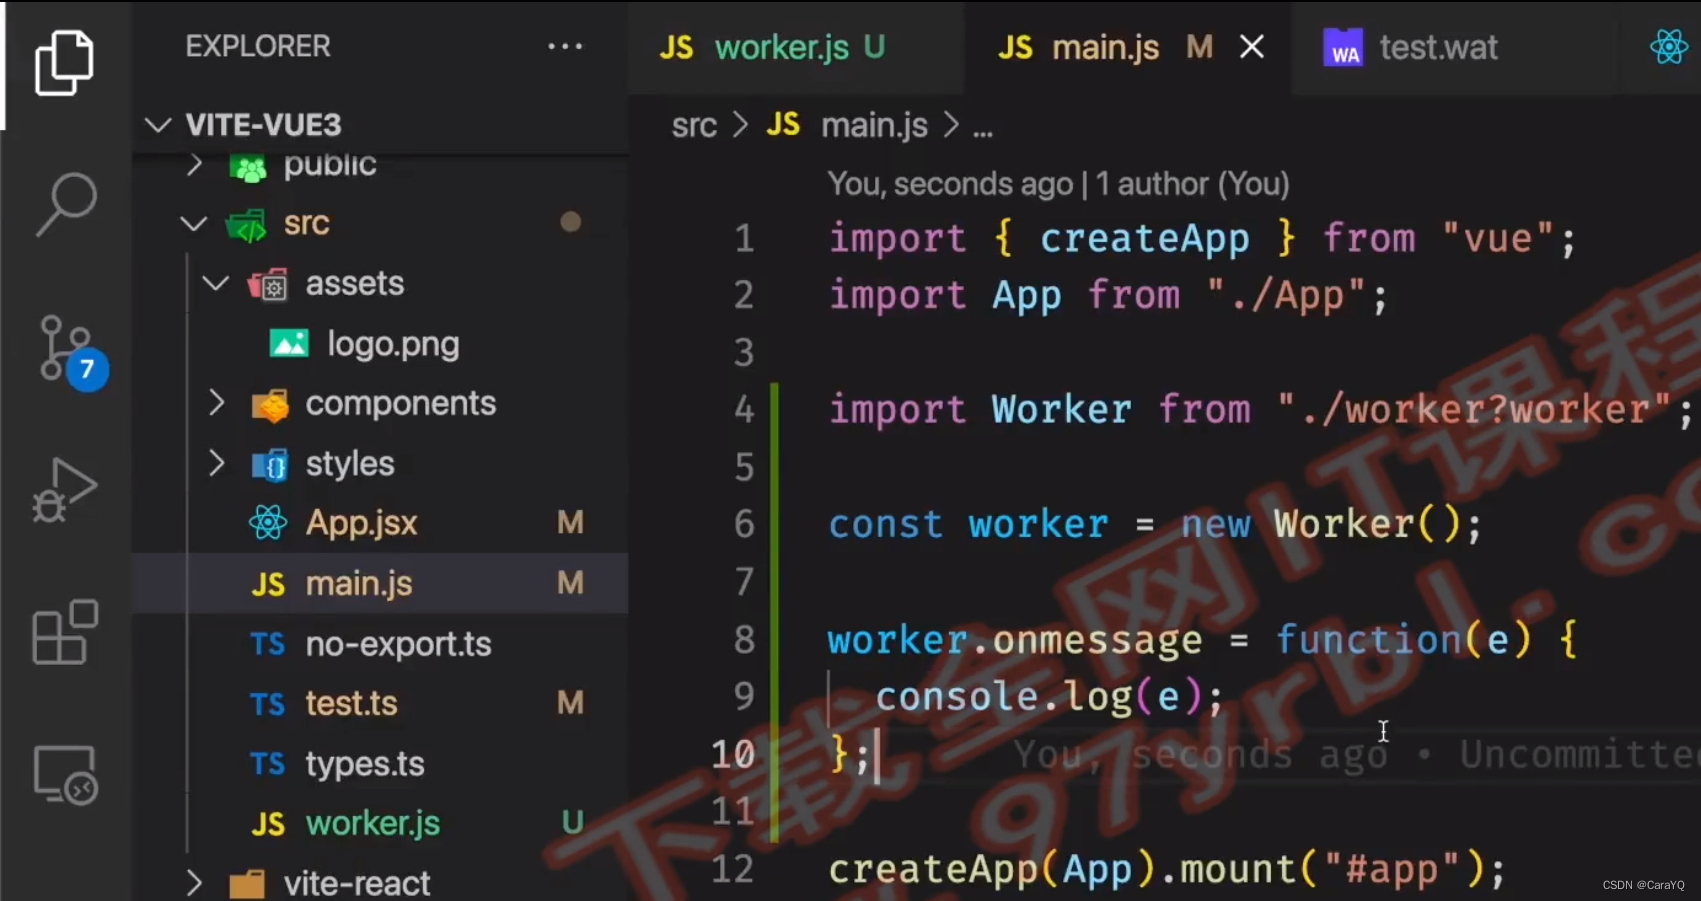Click the logo.png image file icon
Viewport: 1701px width, 901px height.
pos(289,344)
